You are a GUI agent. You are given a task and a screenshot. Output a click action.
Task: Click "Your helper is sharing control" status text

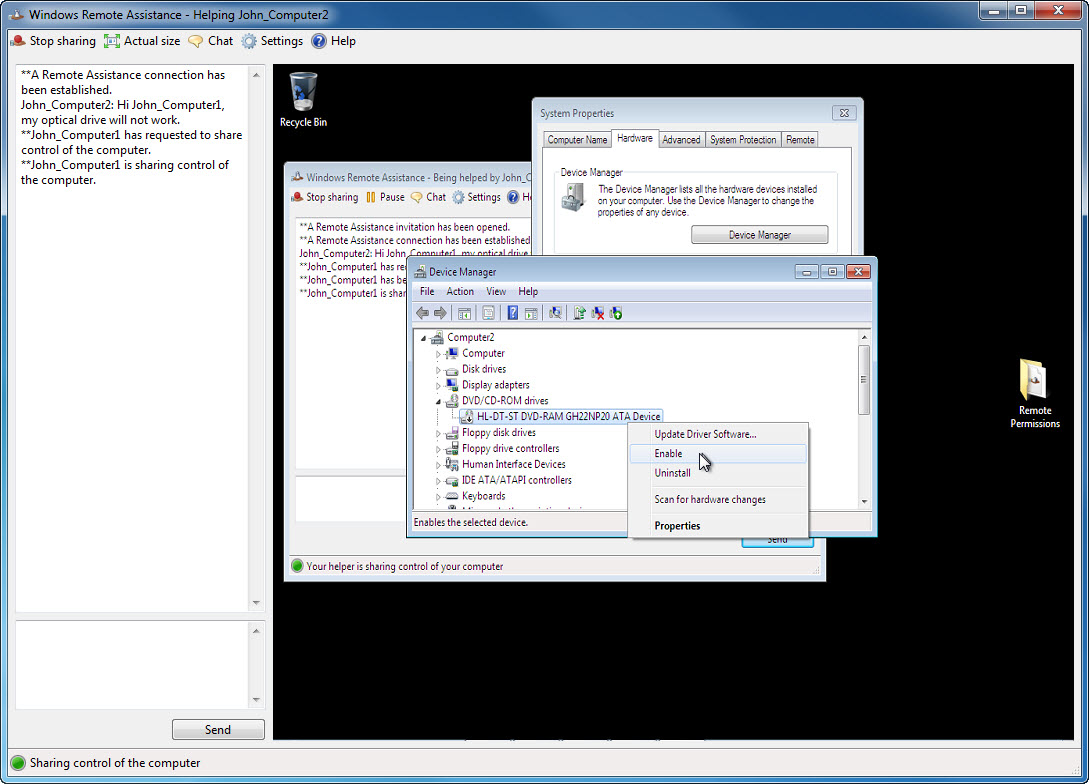coord(405,567)
